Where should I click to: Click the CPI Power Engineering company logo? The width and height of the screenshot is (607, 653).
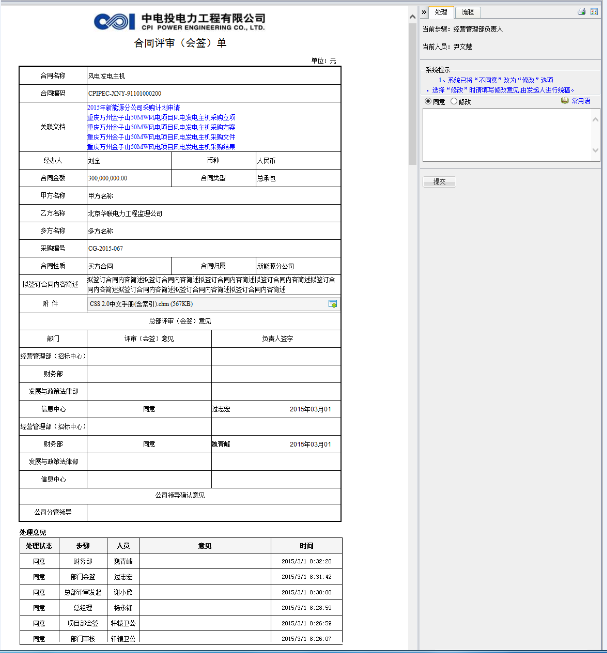179,21
